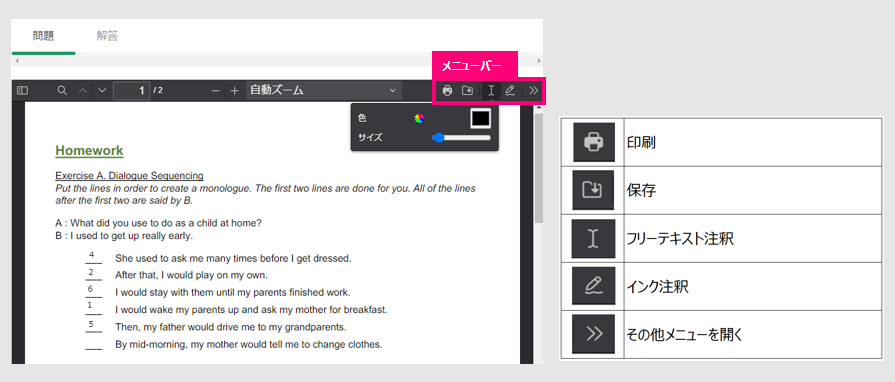Click the 印刷 label in the table

(641, 142)
